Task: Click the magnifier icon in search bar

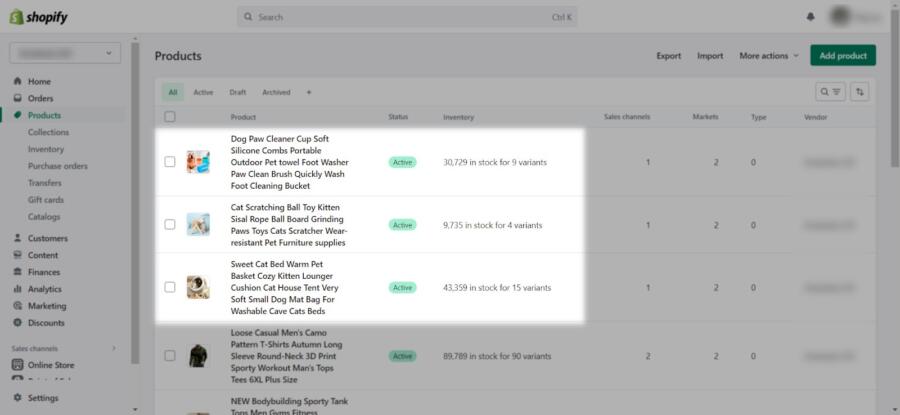Action: [248, 17]
